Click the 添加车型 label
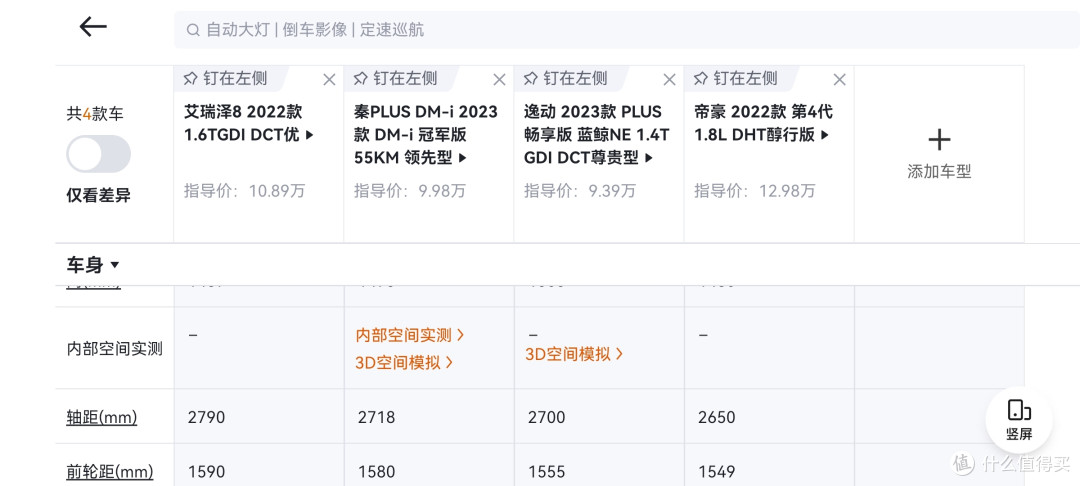 coord(939,172)
